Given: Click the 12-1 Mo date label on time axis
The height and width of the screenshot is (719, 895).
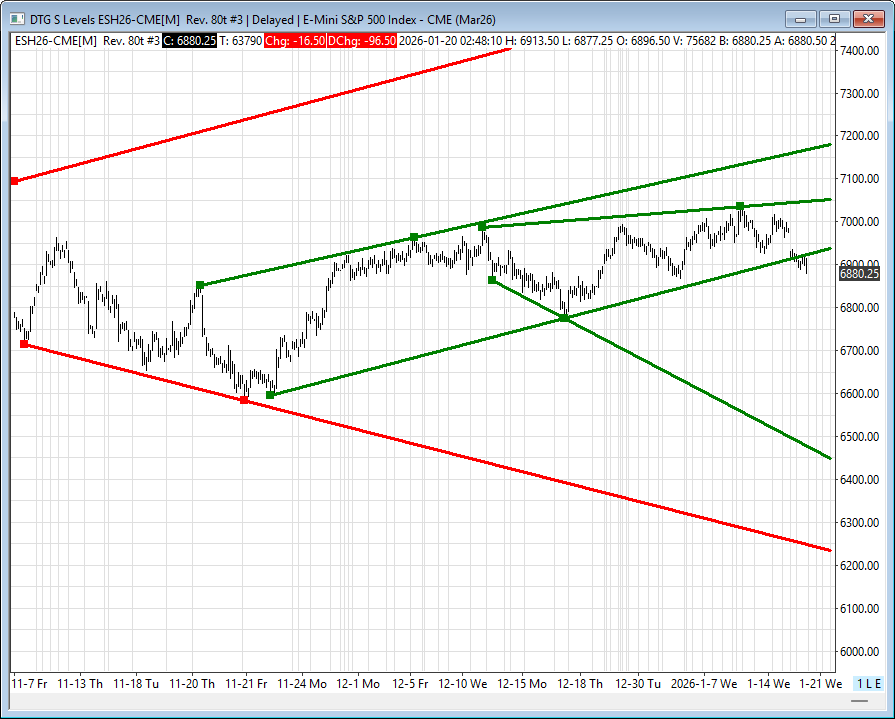Looking at the screenshot, I should coord(357,684).
